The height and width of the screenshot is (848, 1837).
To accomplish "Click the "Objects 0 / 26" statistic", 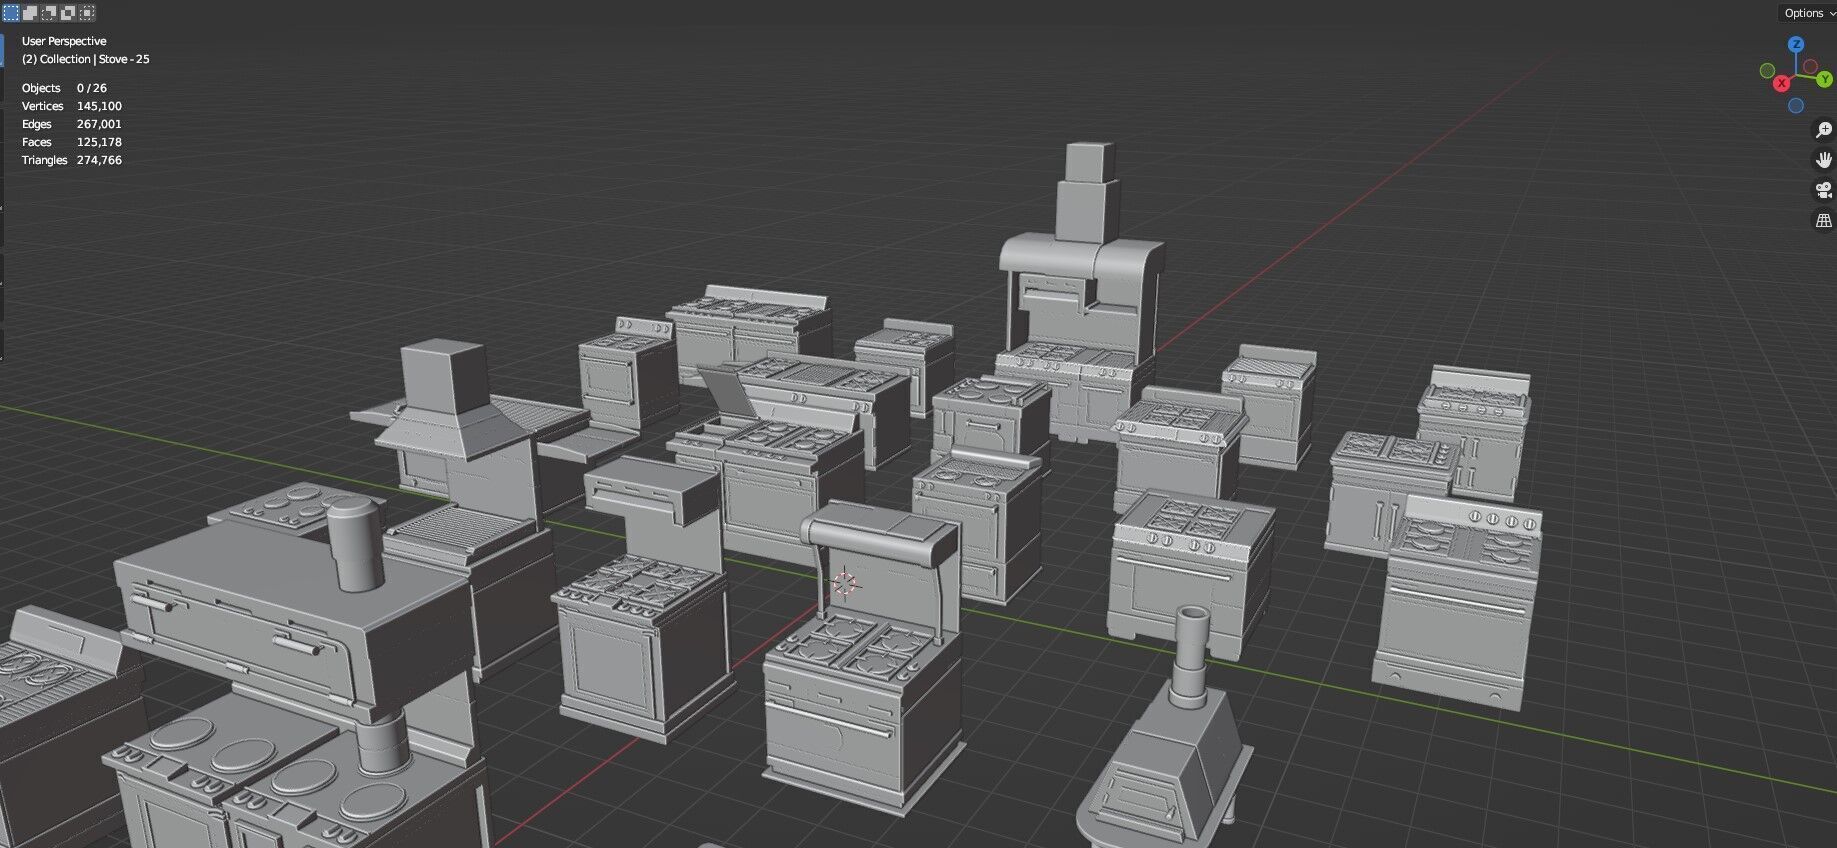I will 64,88.
